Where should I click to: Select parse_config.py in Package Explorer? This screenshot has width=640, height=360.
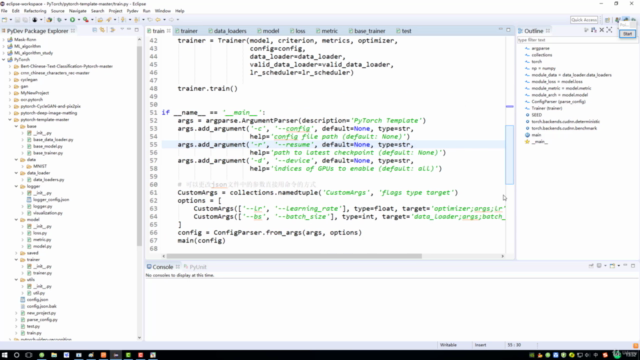[x=42, y=320]
